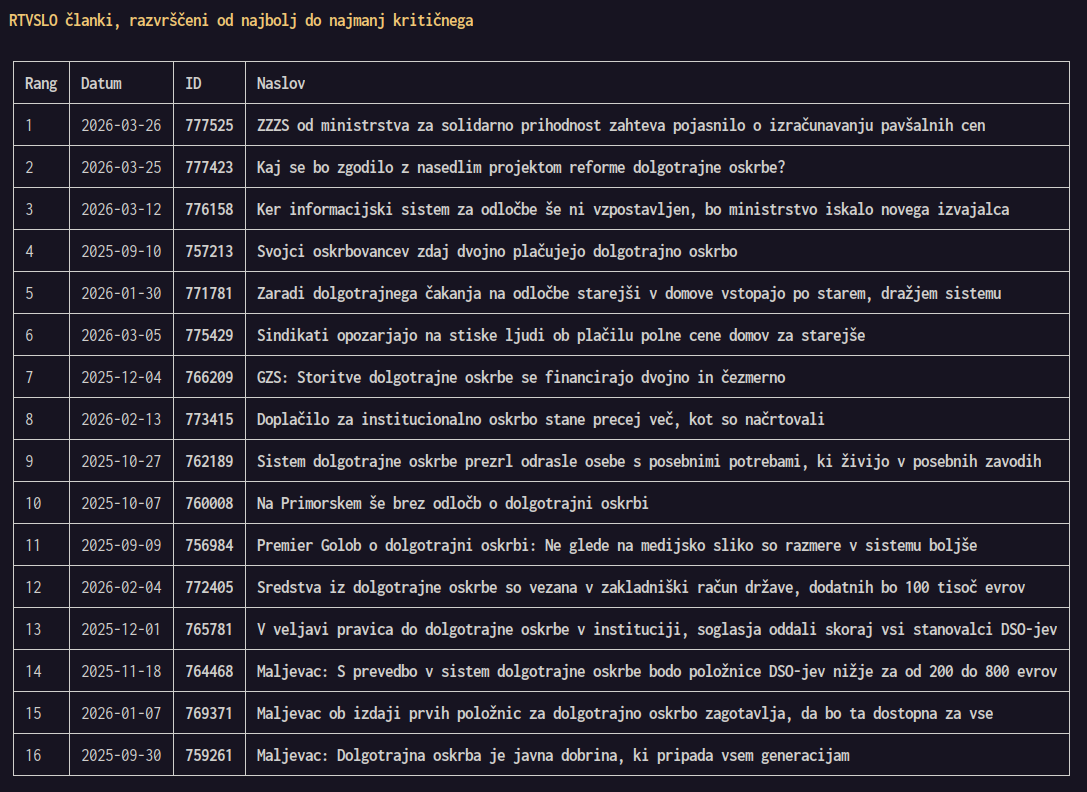
Task: Click title 'Na Primorskem še brez odločb'
Action: 369,503
